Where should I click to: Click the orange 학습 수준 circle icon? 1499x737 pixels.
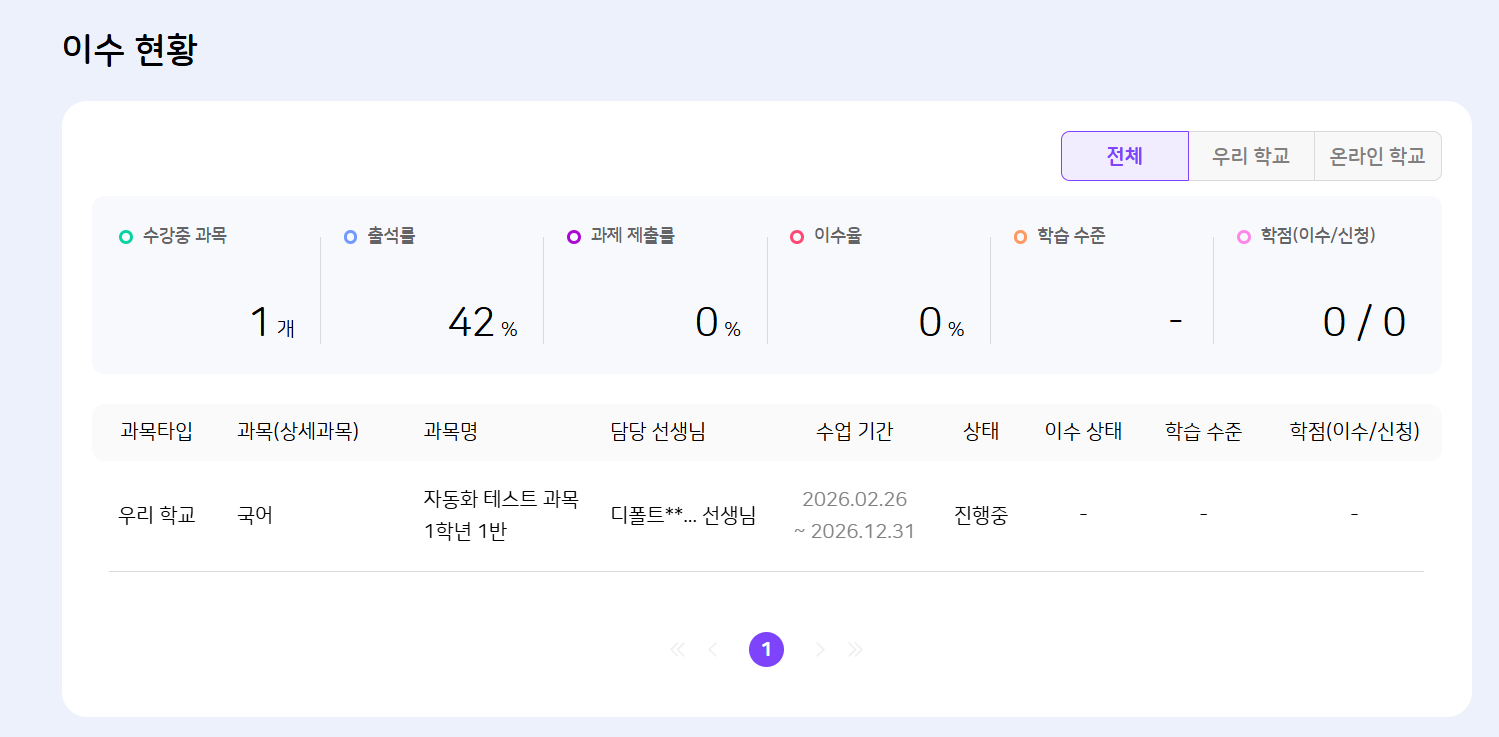[x=1020, y=237]
